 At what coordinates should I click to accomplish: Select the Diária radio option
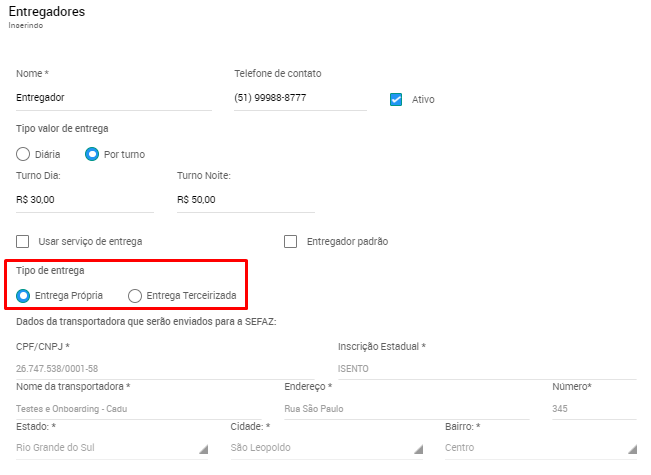point(24,154)
